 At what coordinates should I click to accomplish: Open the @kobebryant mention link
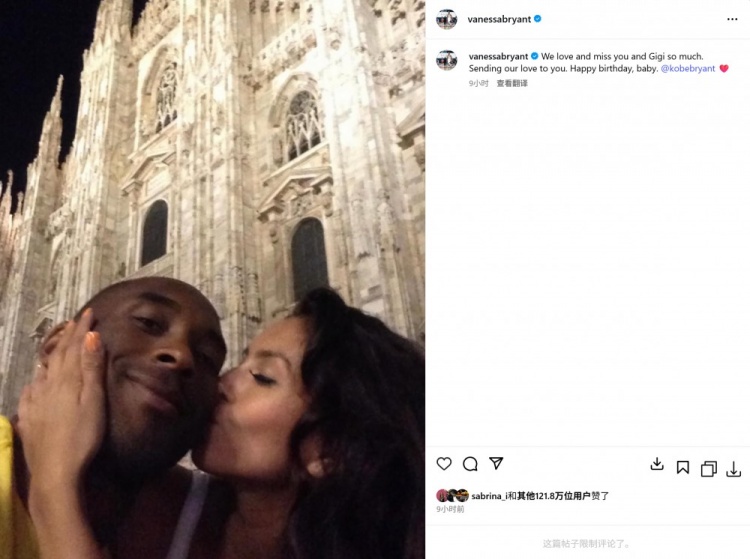[x=688, y=68]
